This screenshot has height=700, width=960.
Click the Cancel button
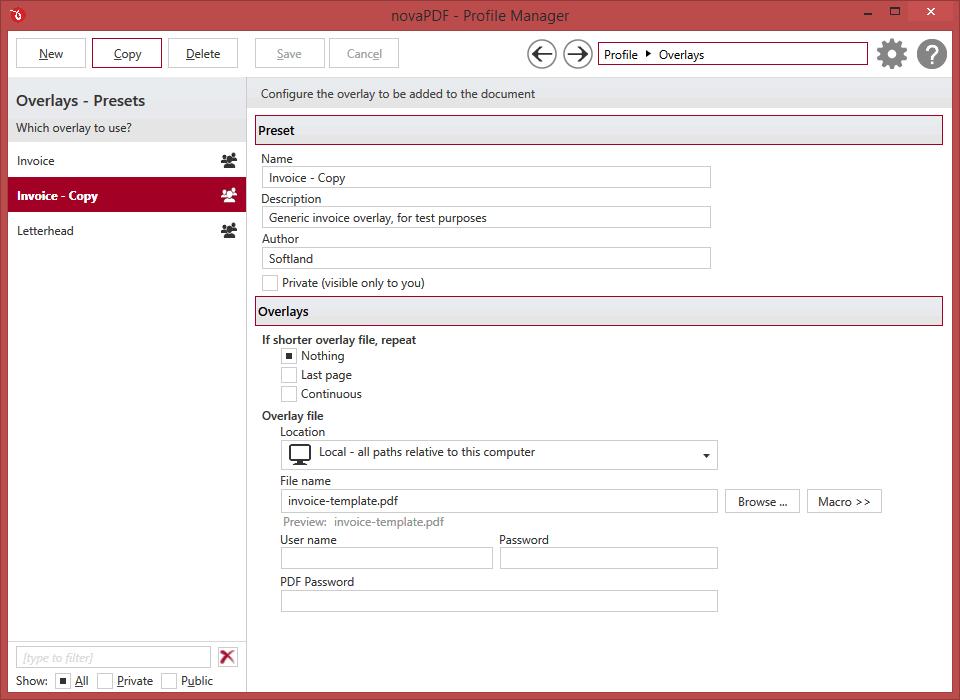click(x=364, y=53)
